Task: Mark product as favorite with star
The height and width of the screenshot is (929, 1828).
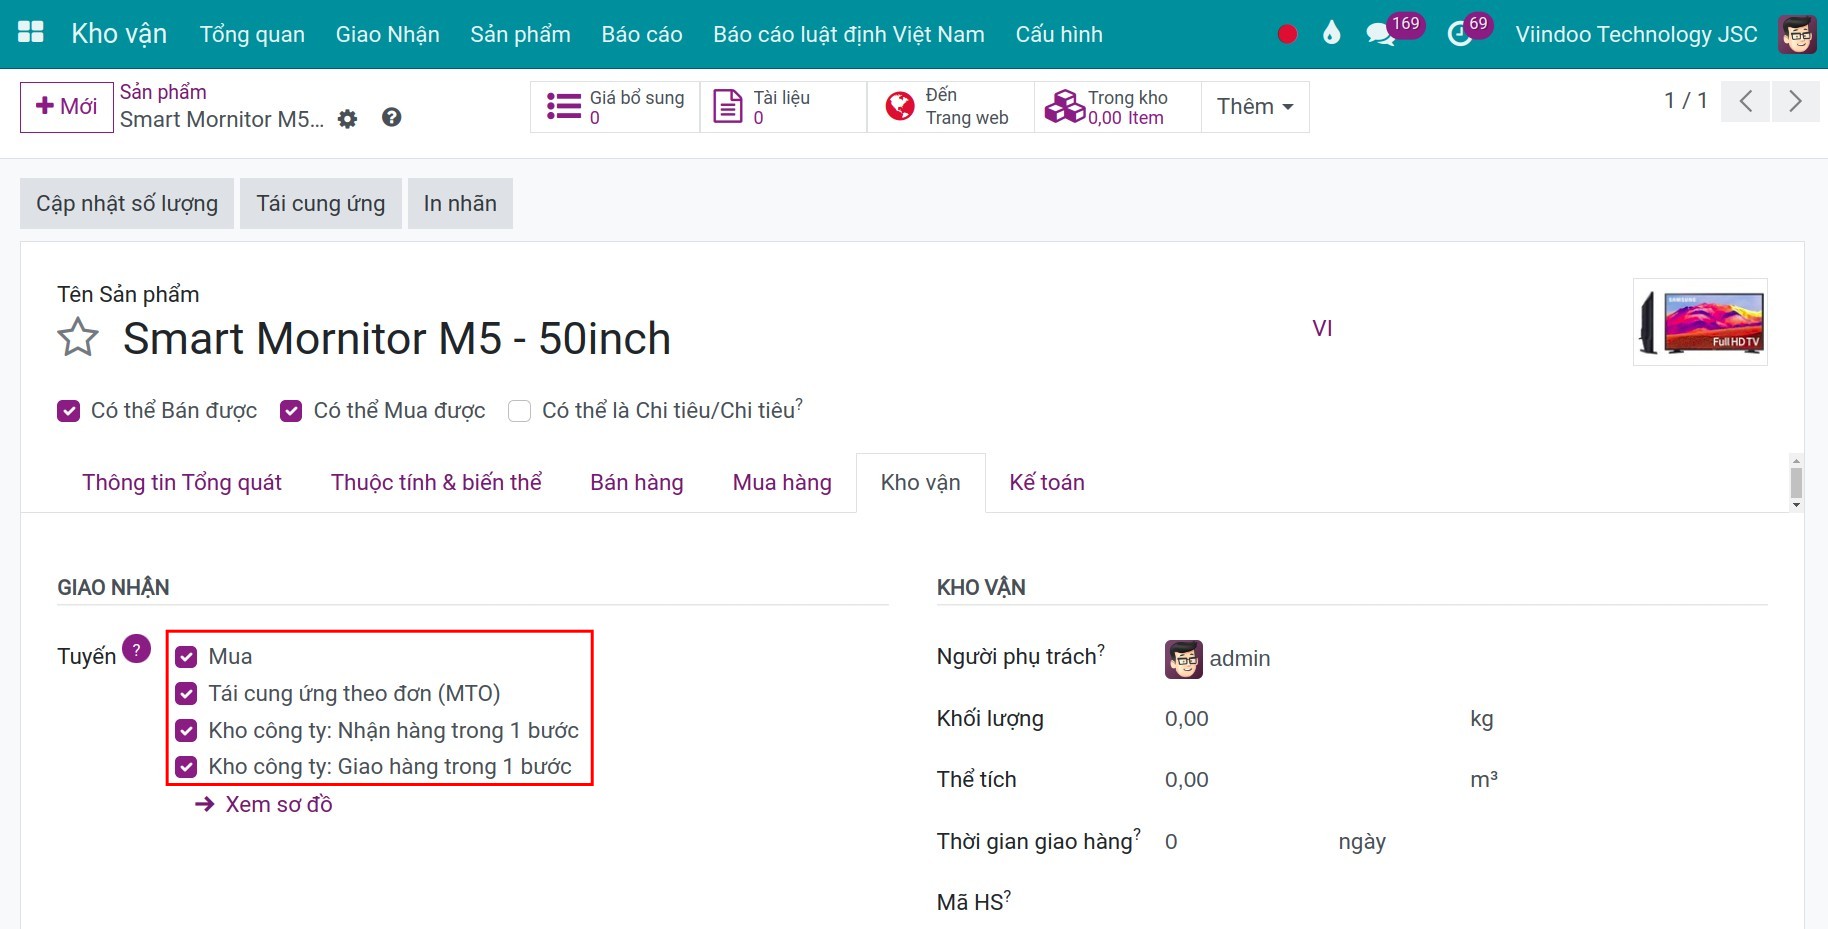Action: 78,338
